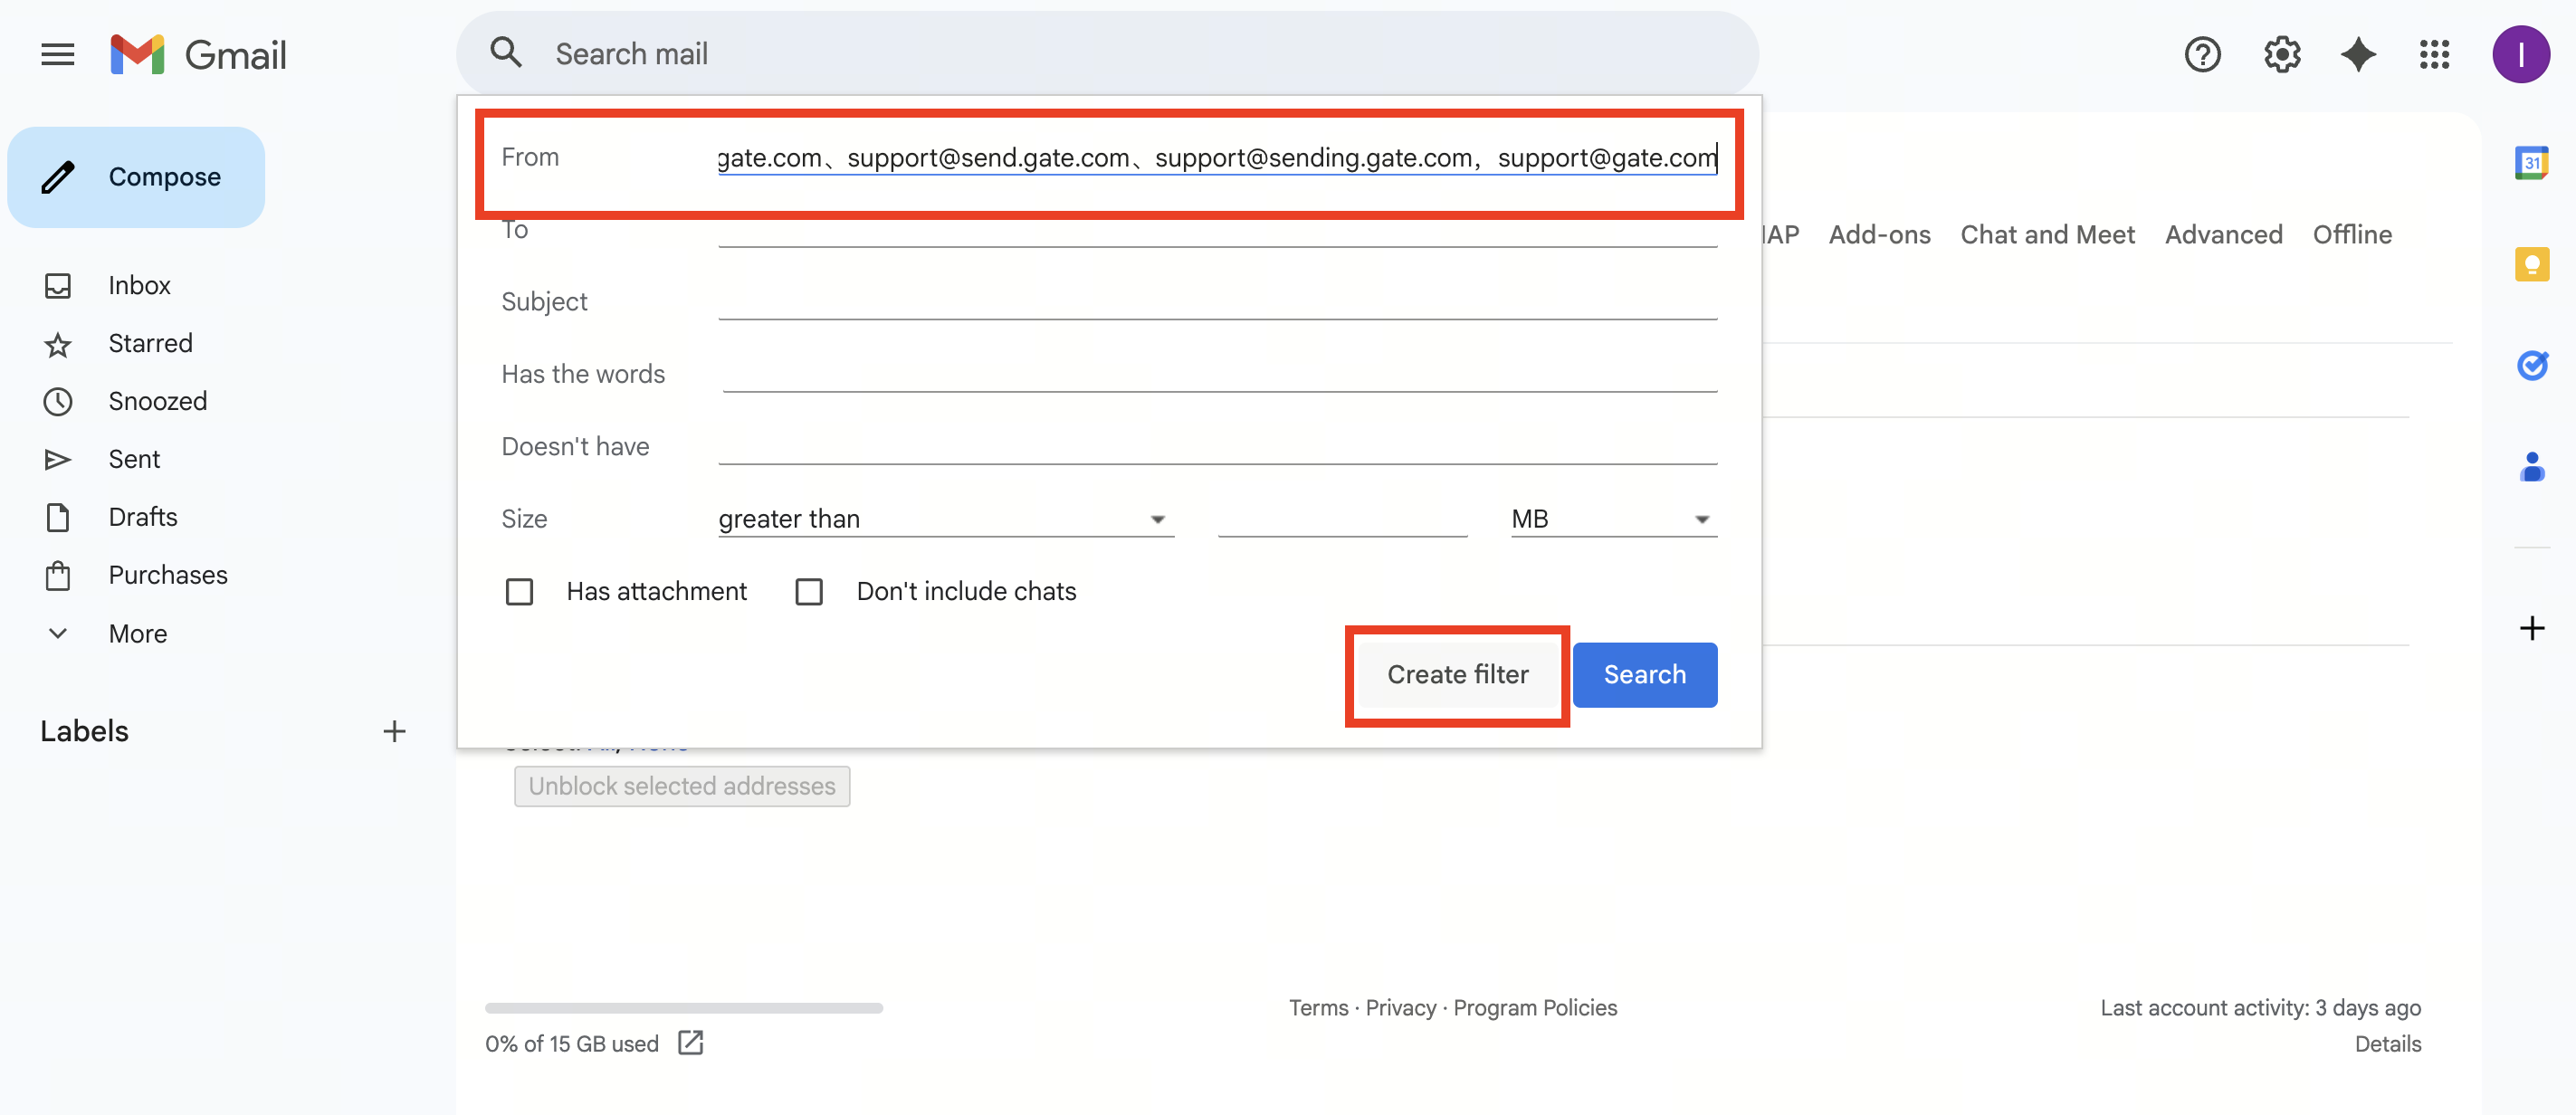Open the Support help icon
Viewport: 2576px width, 1115px height.
[x=2202, y=54]
